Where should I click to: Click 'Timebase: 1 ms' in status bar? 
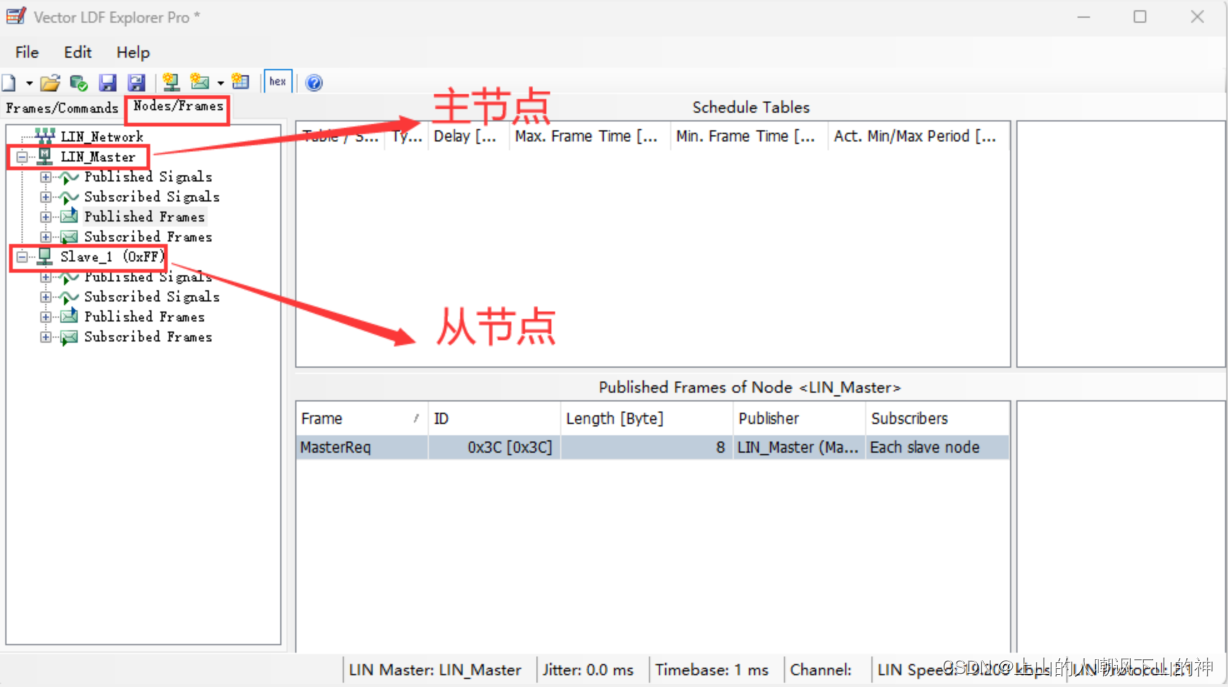click(x=712, y=670)
